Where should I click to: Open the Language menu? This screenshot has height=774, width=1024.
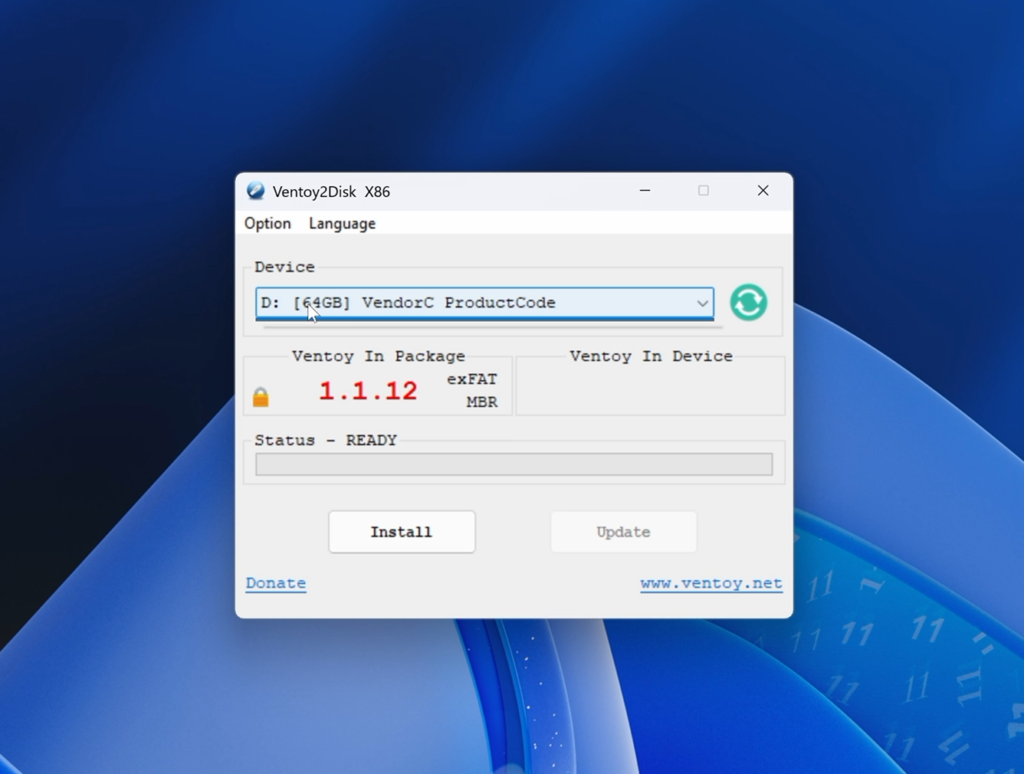click(342, 223)
